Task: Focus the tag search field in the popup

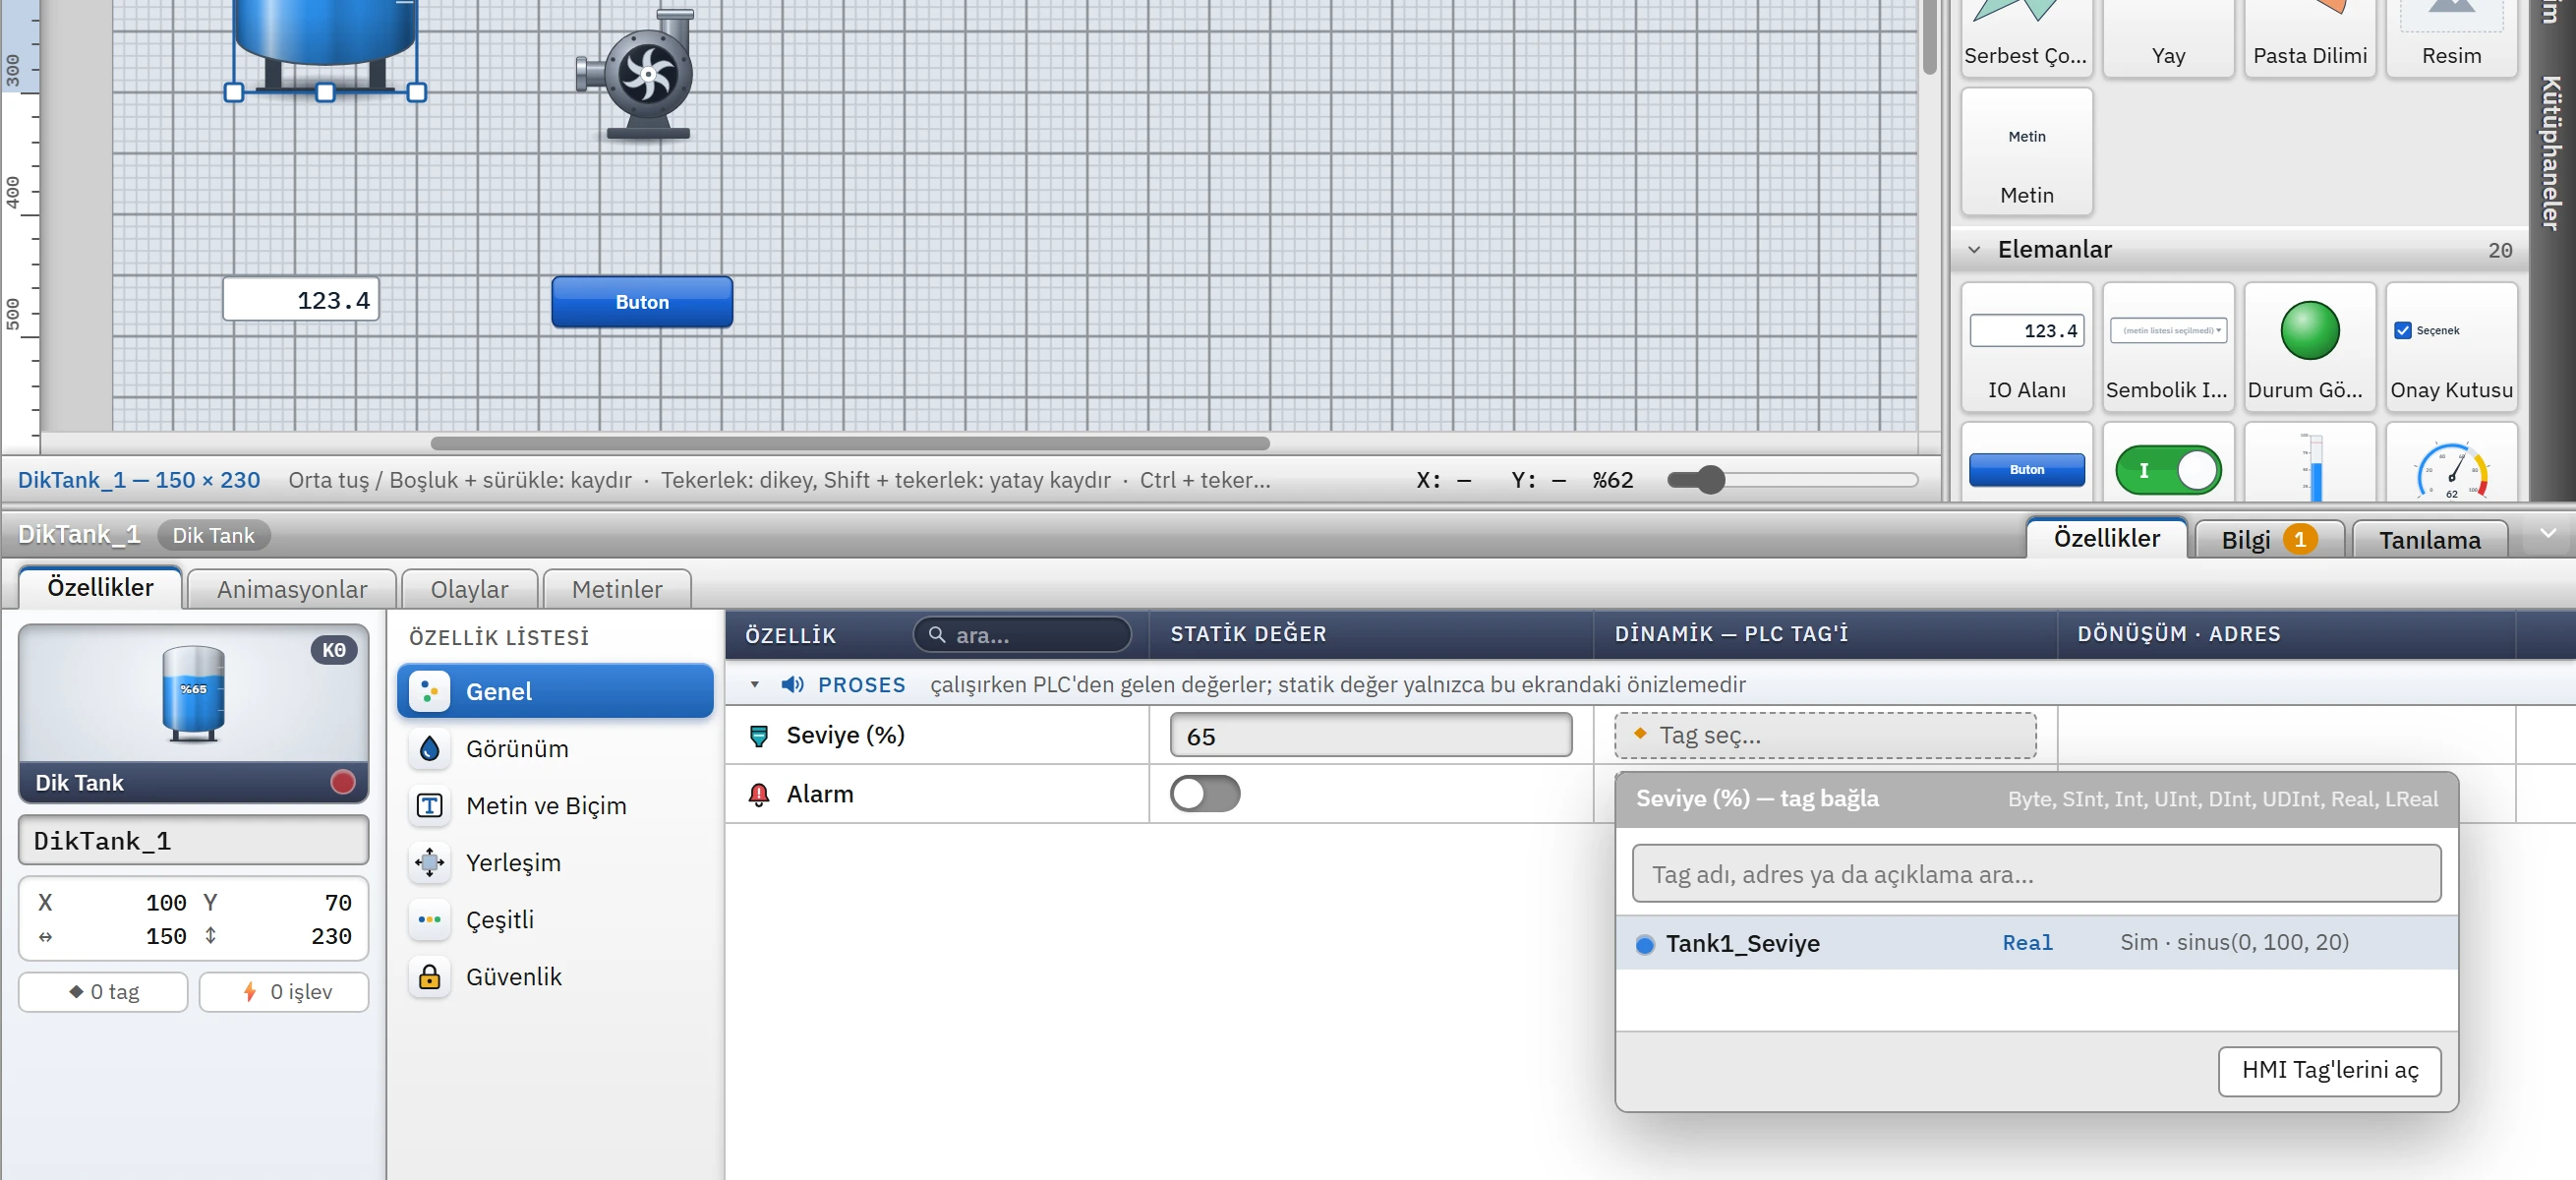Action: pyautogui.click(x=2035, y=874)
